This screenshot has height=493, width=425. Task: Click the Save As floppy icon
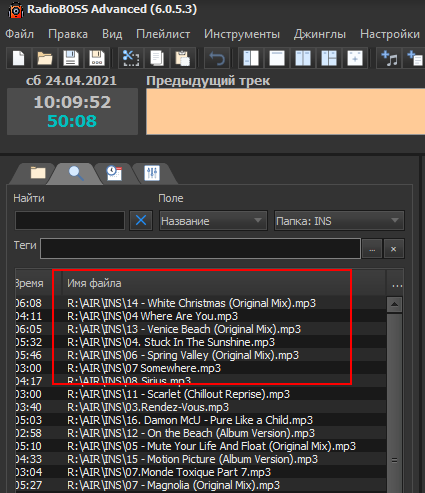tap(97, 58)
